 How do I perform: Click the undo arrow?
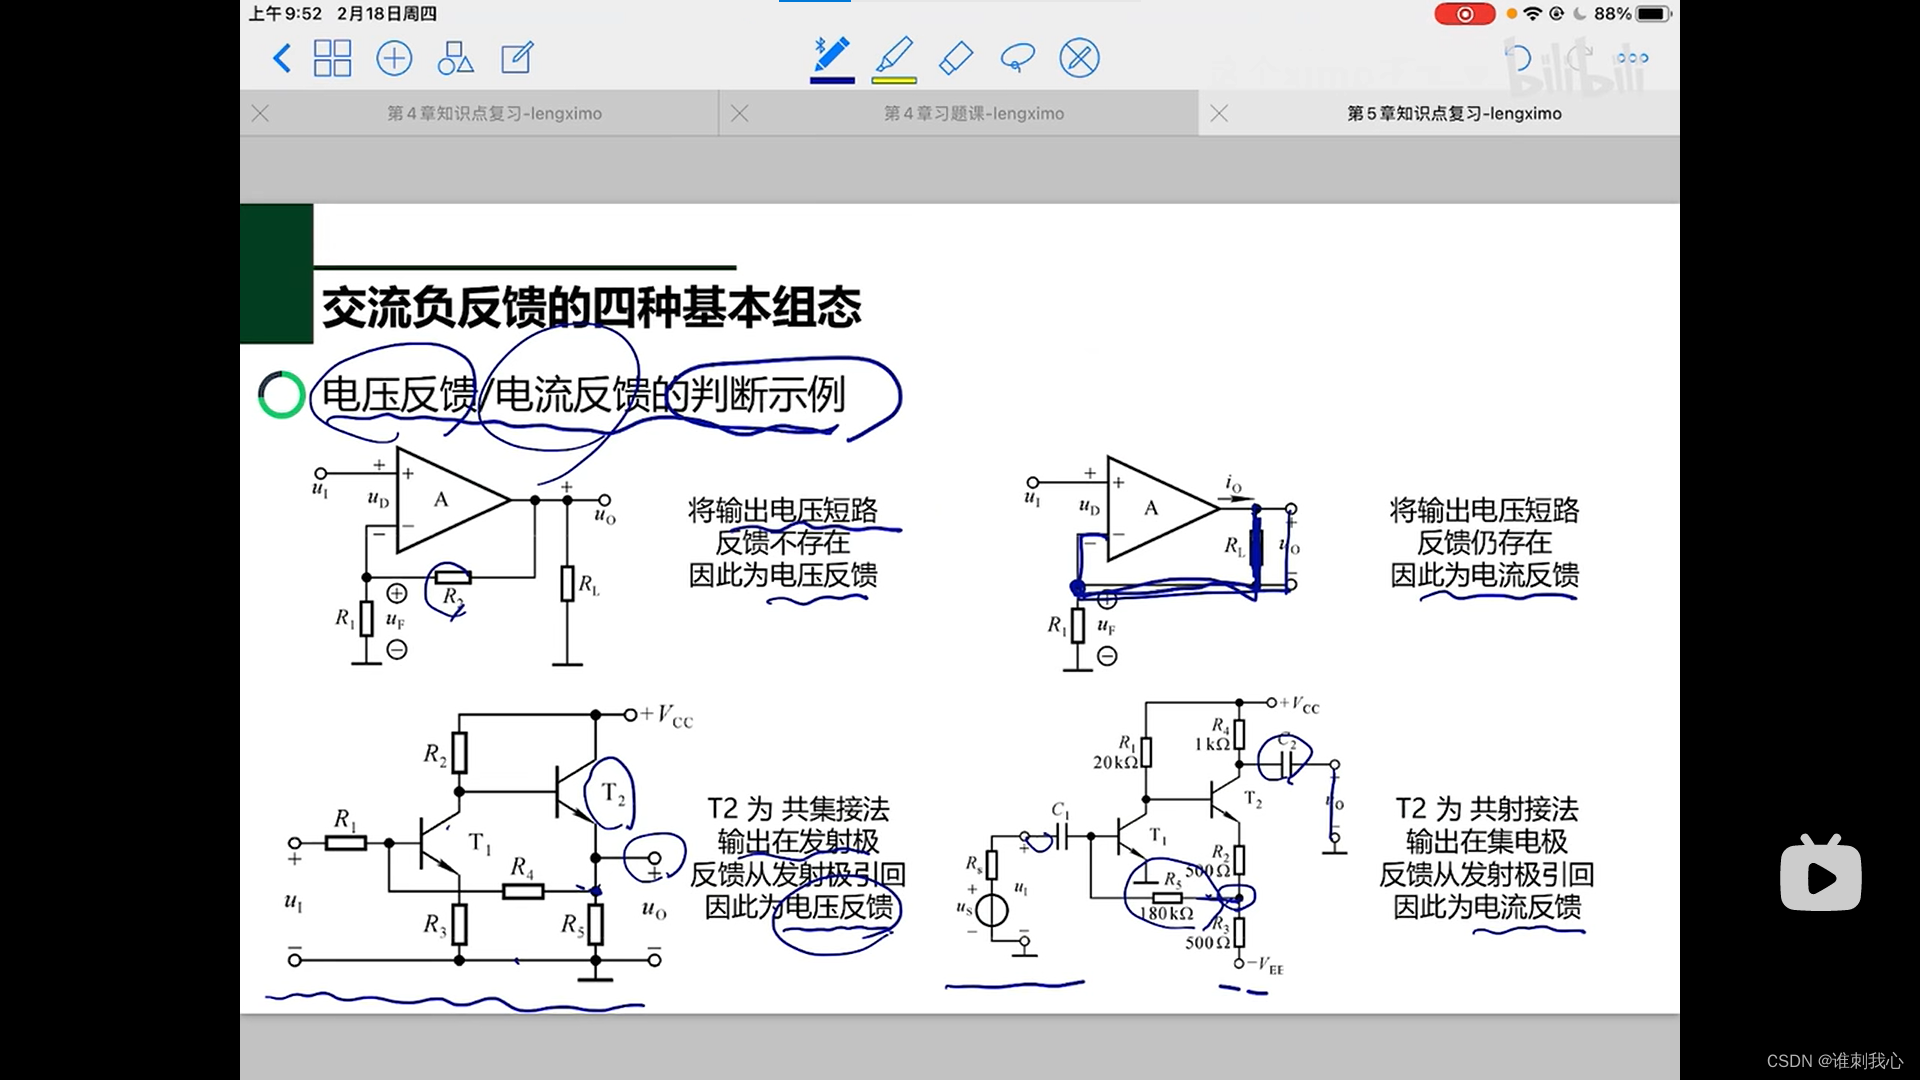pos(1518,58)
